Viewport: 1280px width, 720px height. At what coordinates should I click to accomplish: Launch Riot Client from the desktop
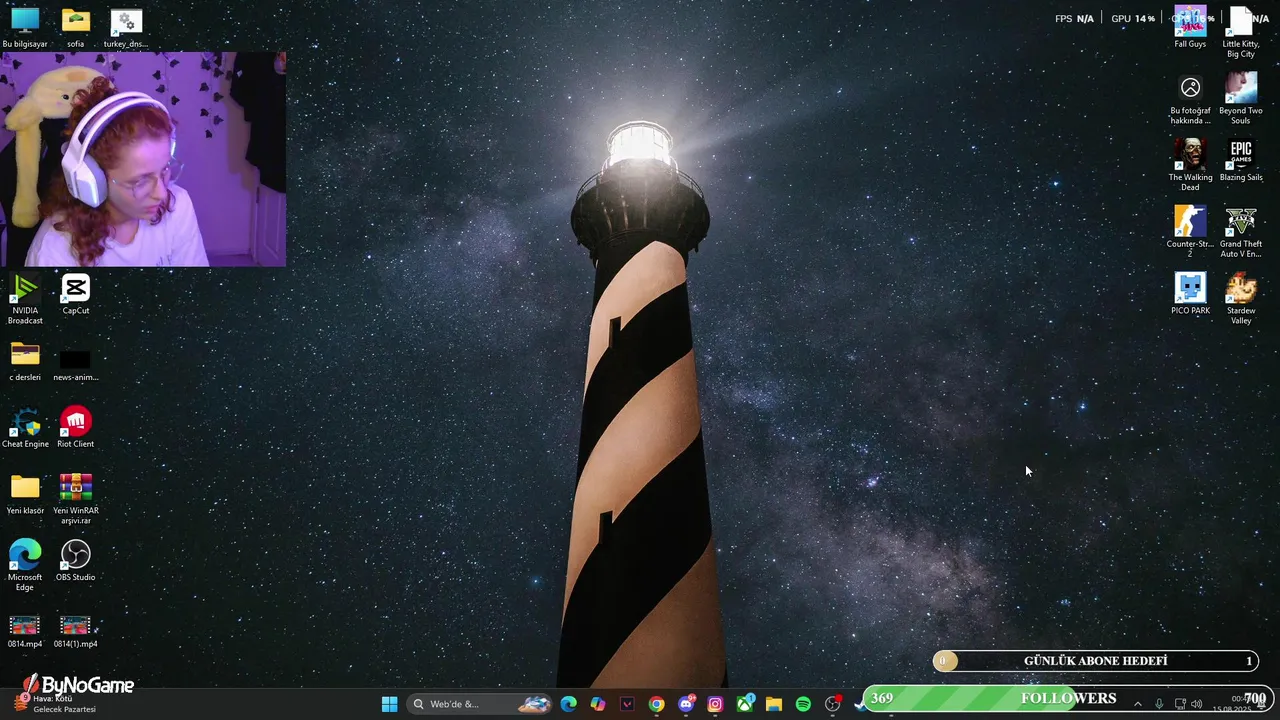[x=76, y=427]
